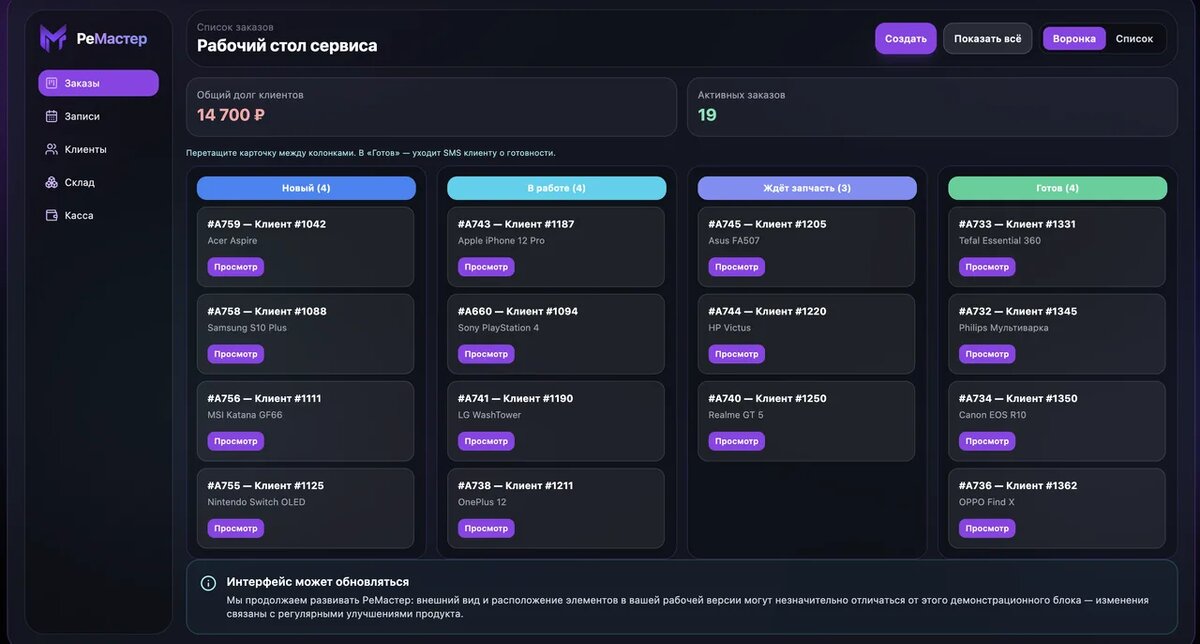Viewport: 1200px width, 644px height.
Task: Select card title #A741 — Клиент #1190
Action: (x=516, y=398)
